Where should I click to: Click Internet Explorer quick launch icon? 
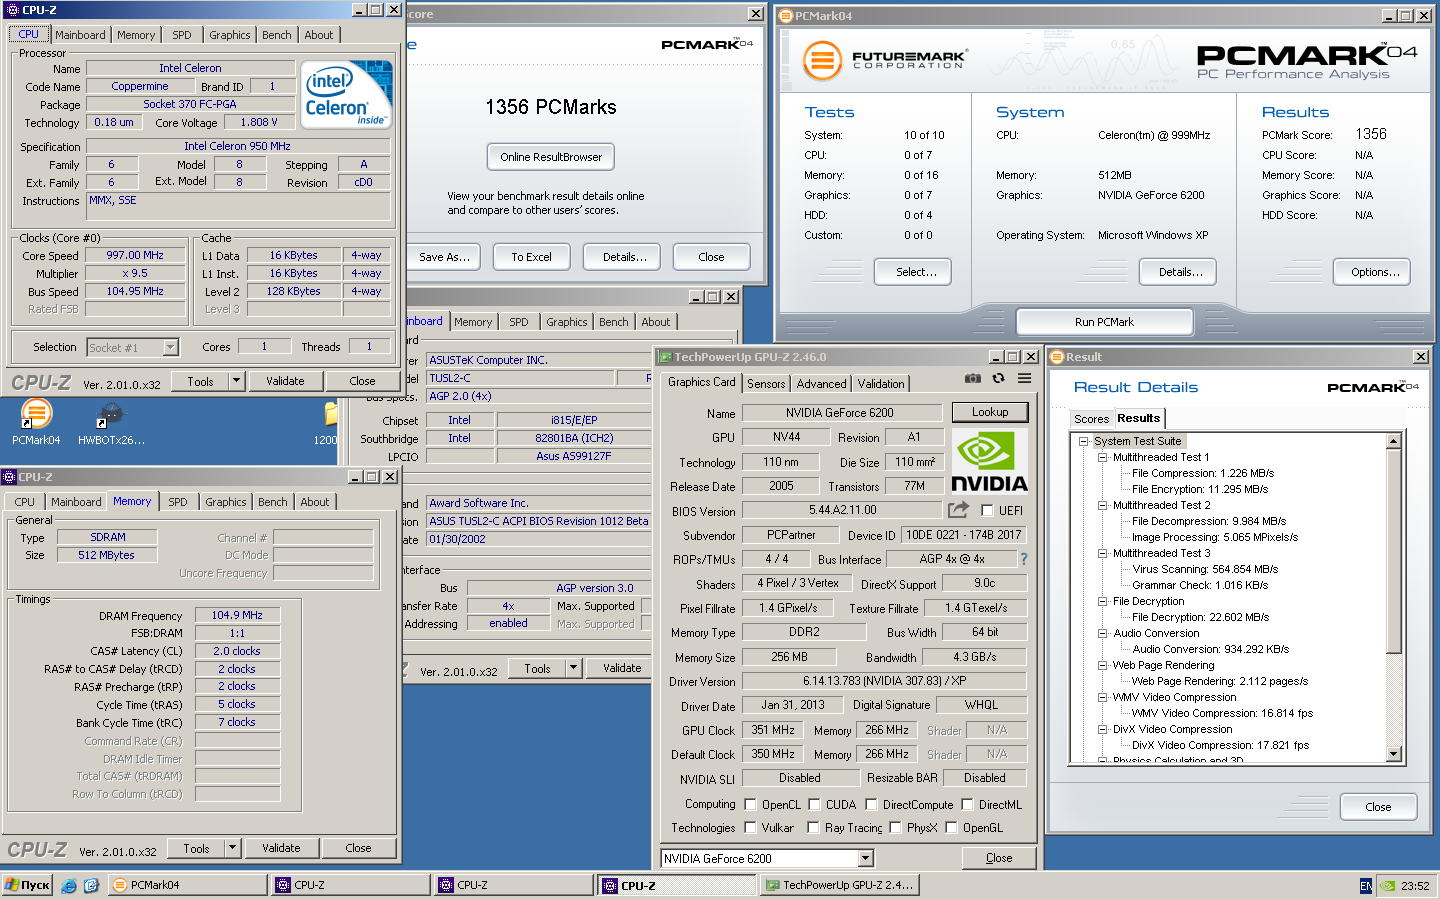pyautogui.click(x=69, y=885)
